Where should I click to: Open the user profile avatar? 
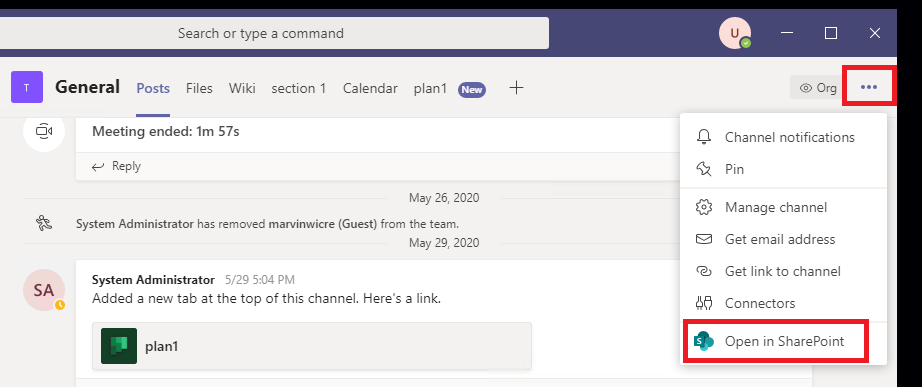(735, 33)
